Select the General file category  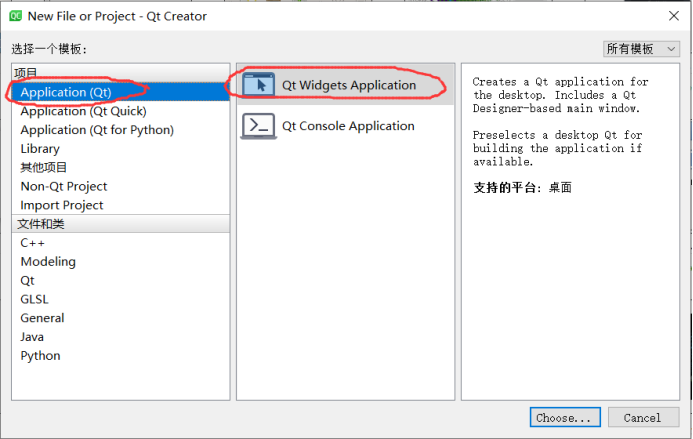pyautogui.click(x=121, y=318)
